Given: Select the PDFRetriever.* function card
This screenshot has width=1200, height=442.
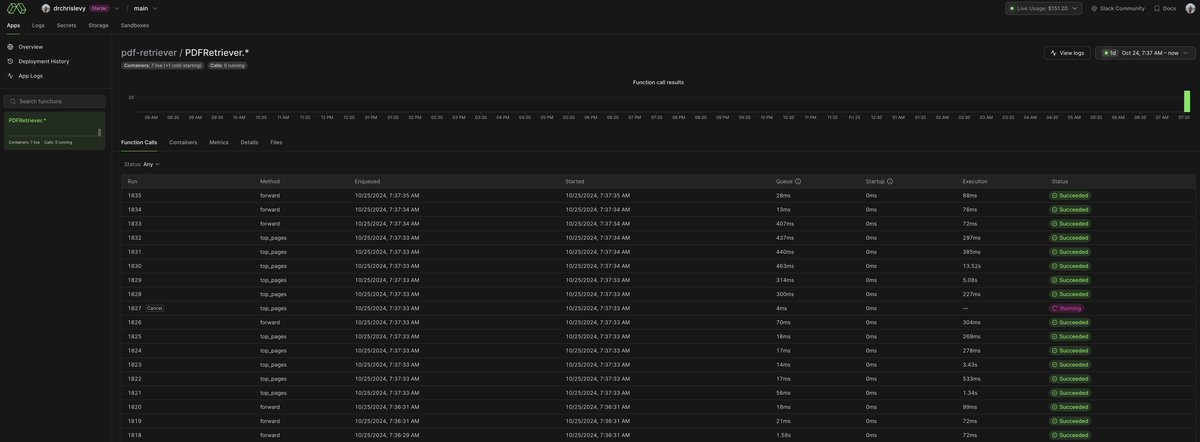Looking at the screenshot, I should (x=55, y=131).
